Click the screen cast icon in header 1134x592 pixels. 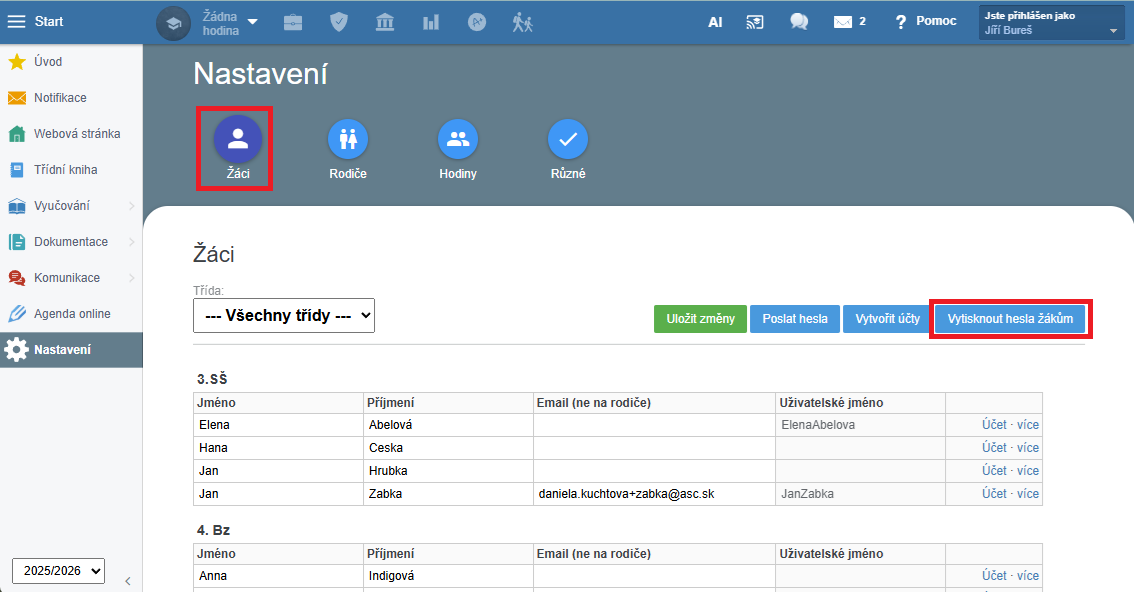tap(755, 22)
